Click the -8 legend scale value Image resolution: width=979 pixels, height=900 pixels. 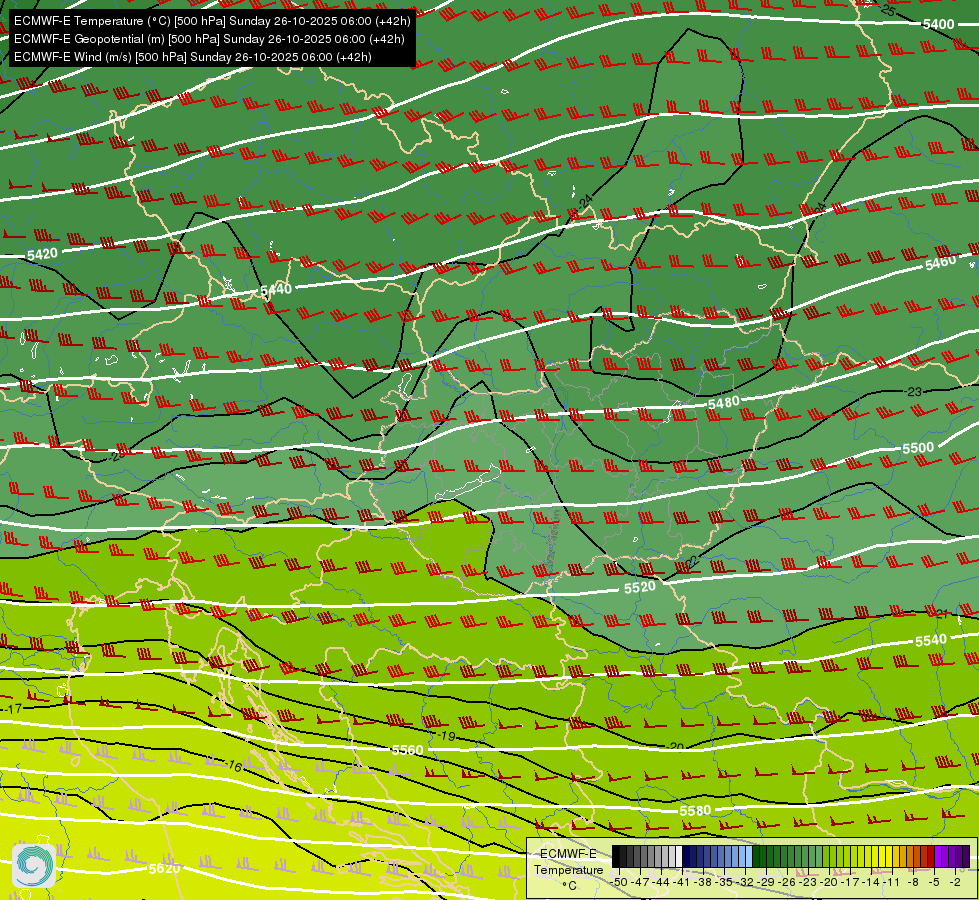pos(913,882)
